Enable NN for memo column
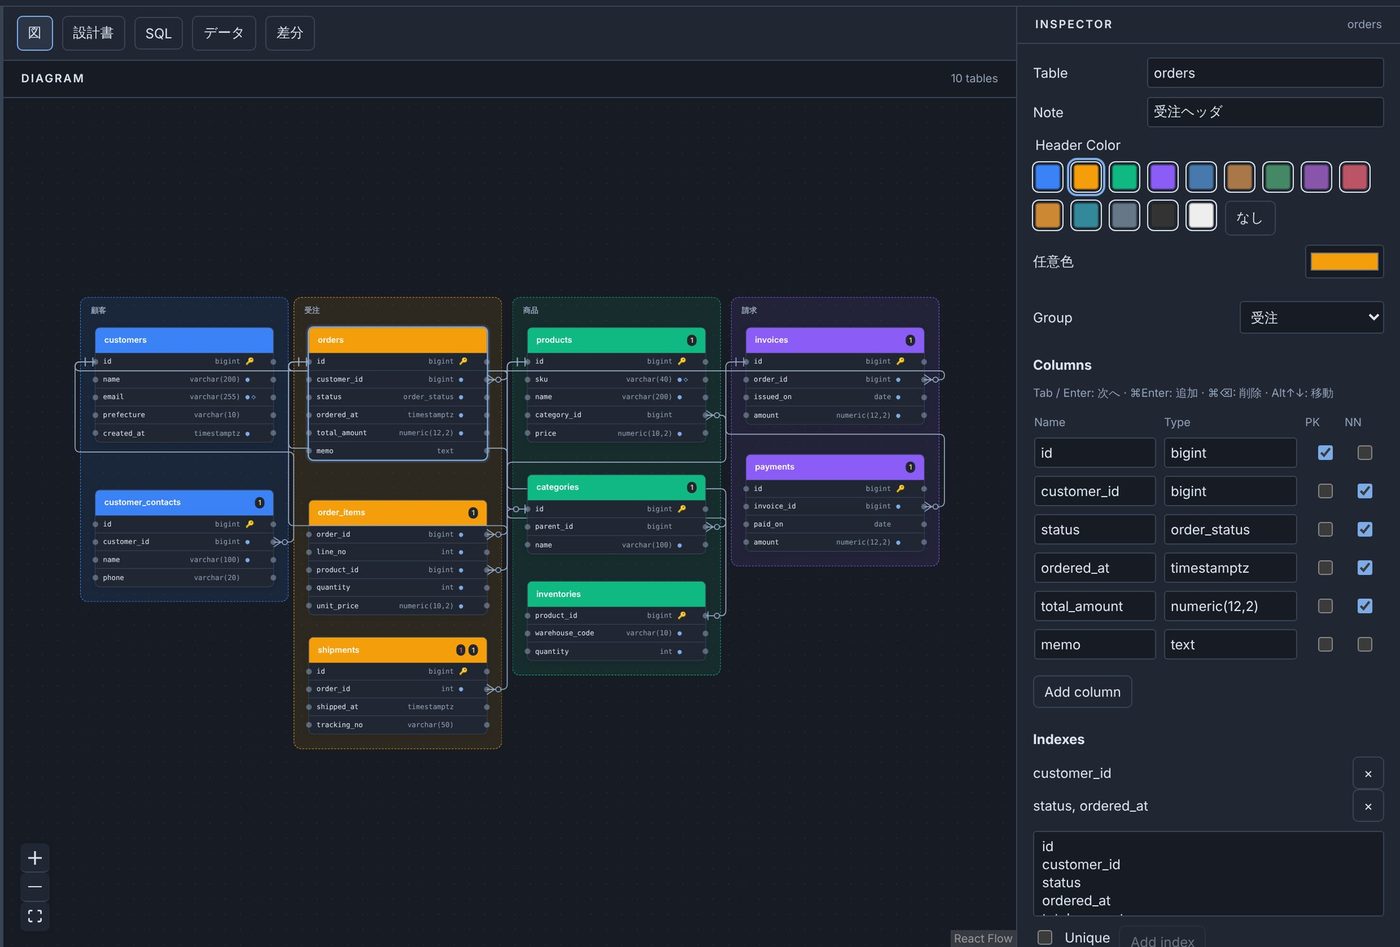The image size is (1400, 947). point(1364,645)
